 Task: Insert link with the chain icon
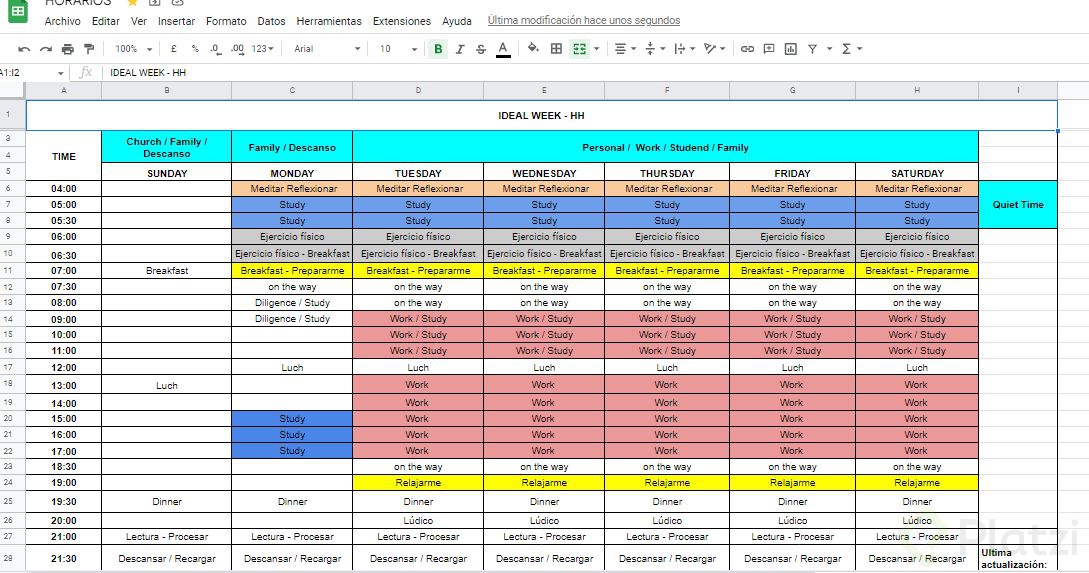pyautogui.click(x=747, y=49)
